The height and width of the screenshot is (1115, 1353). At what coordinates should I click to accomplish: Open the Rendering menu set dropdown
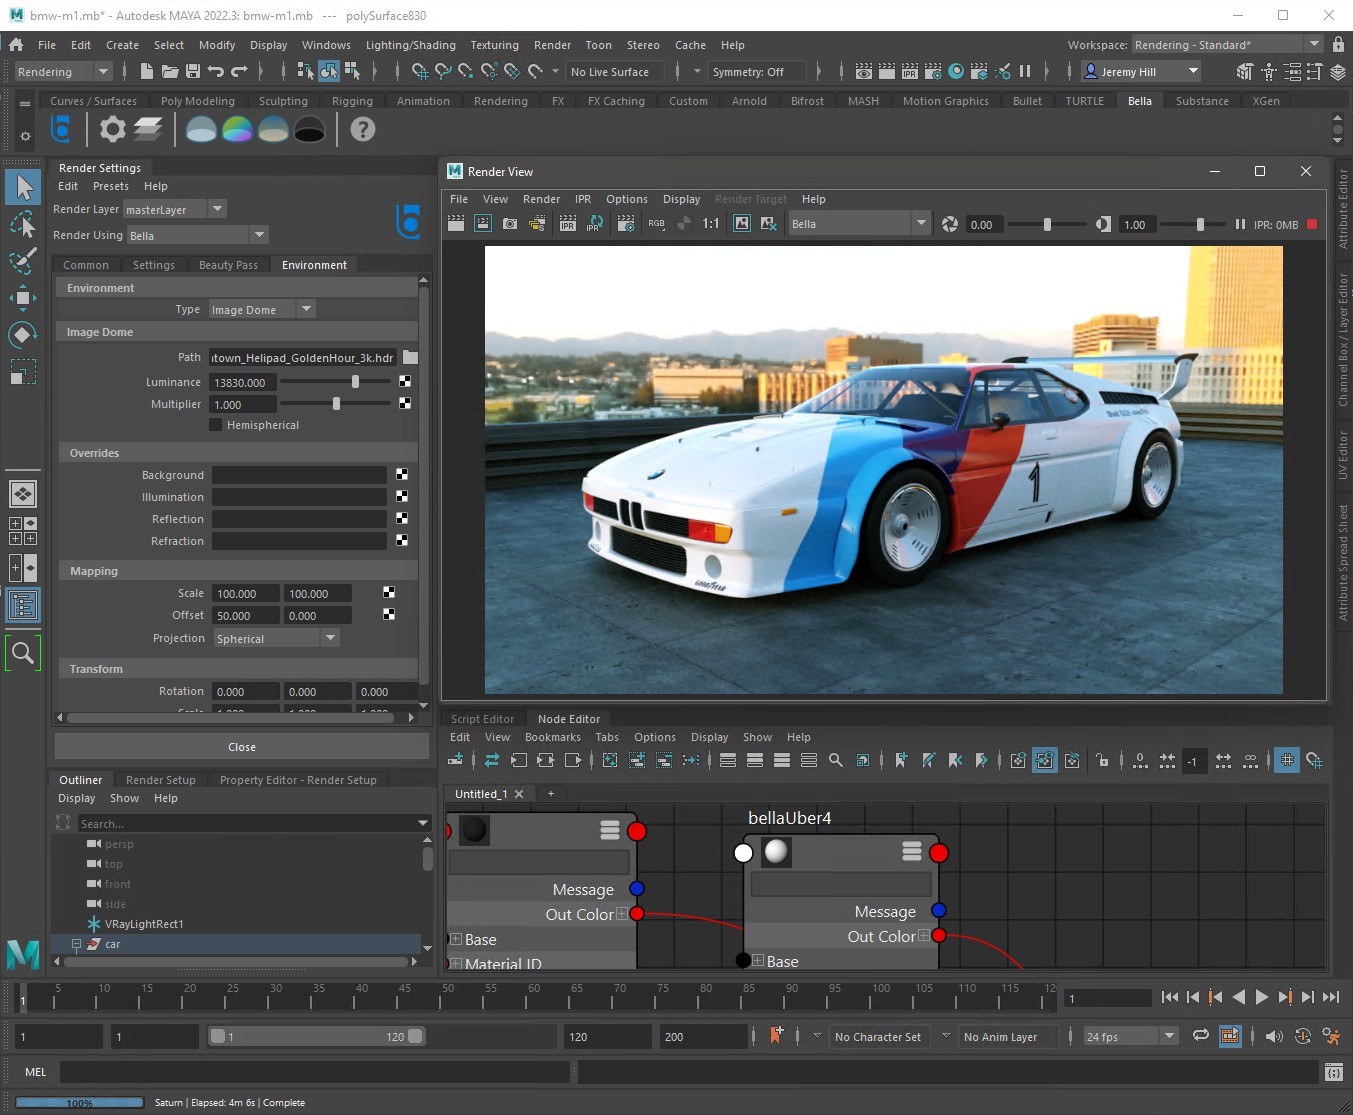[63, 71]
